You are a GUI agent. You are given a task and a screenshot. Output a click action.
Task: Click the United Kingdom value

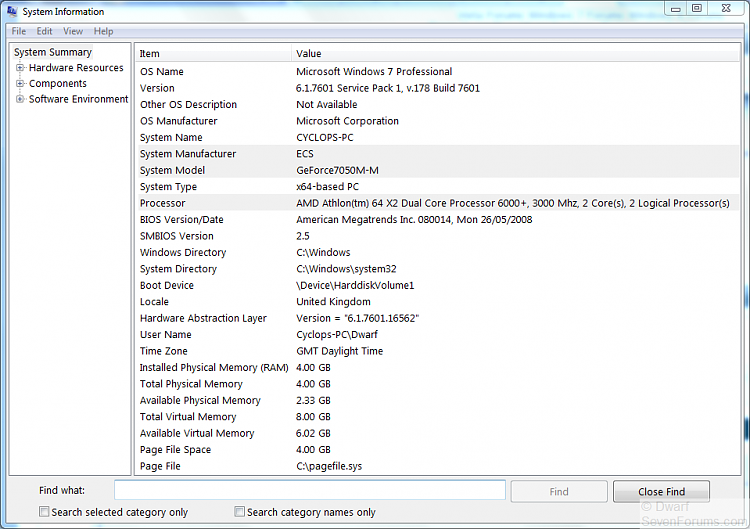(333, 302)
